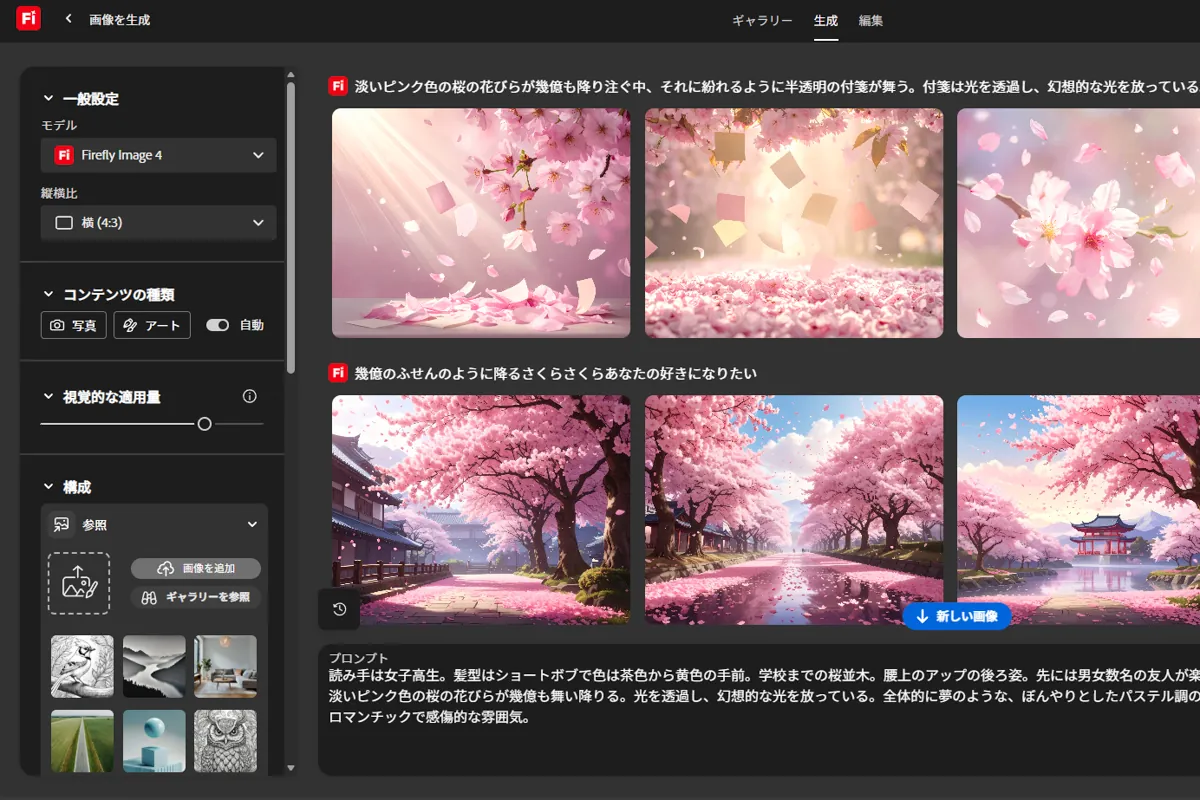Viewport: 1200px width, 800px height.
Task: Click the 参照 reference image icon in 構成
Action: [x=61, y=524]
